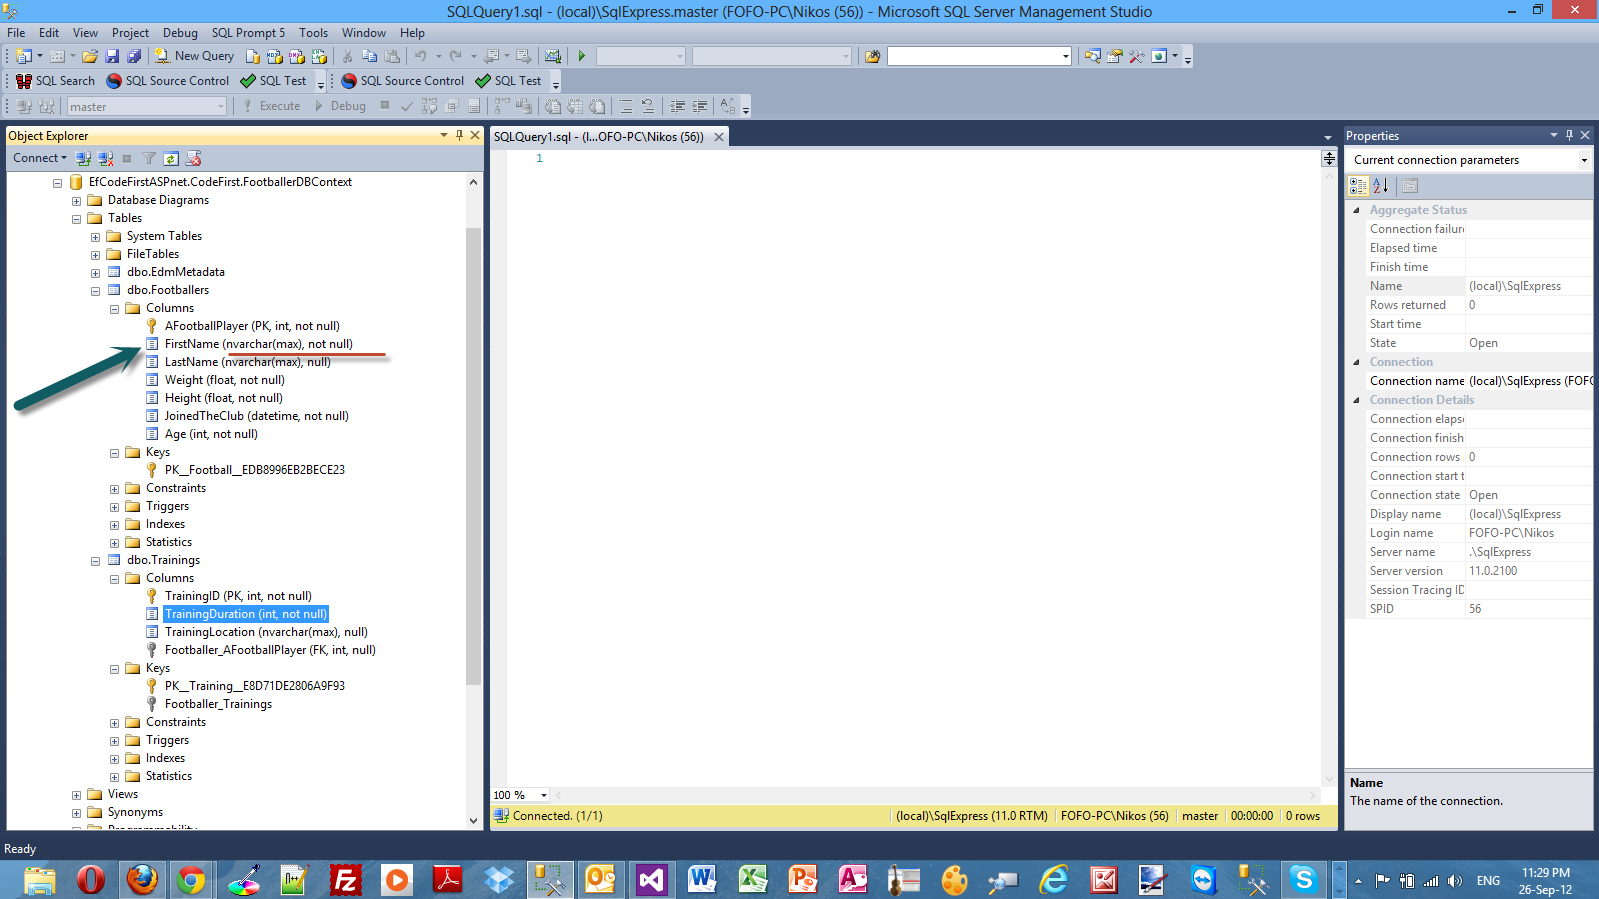Screen dimensions: 1599x899
Task: Display the Estimated Execution Plan icon
Action: [429, 106]
